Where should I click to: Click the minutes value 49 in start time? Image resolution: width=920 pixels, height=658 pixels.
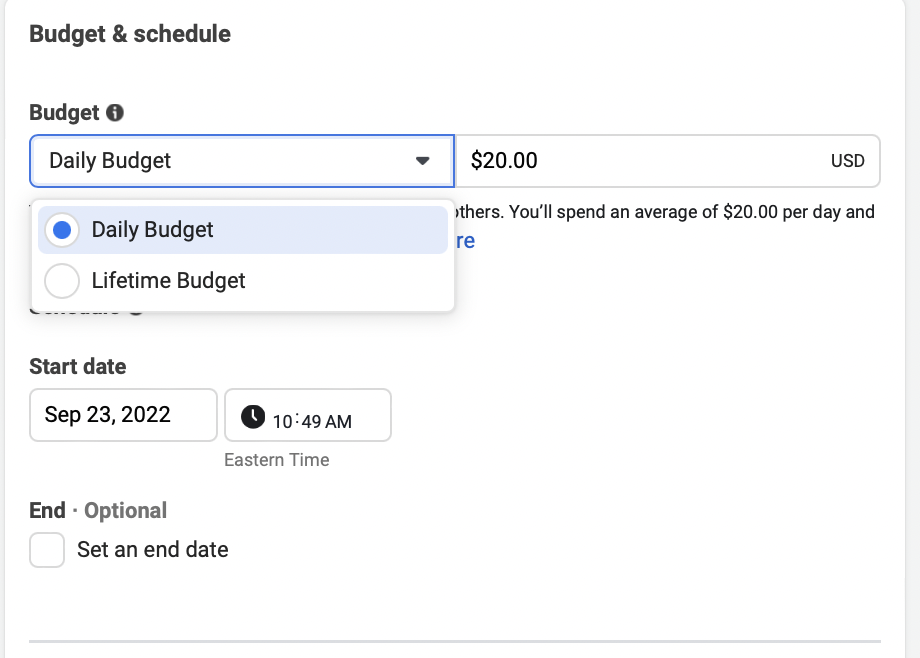point(312,421)
